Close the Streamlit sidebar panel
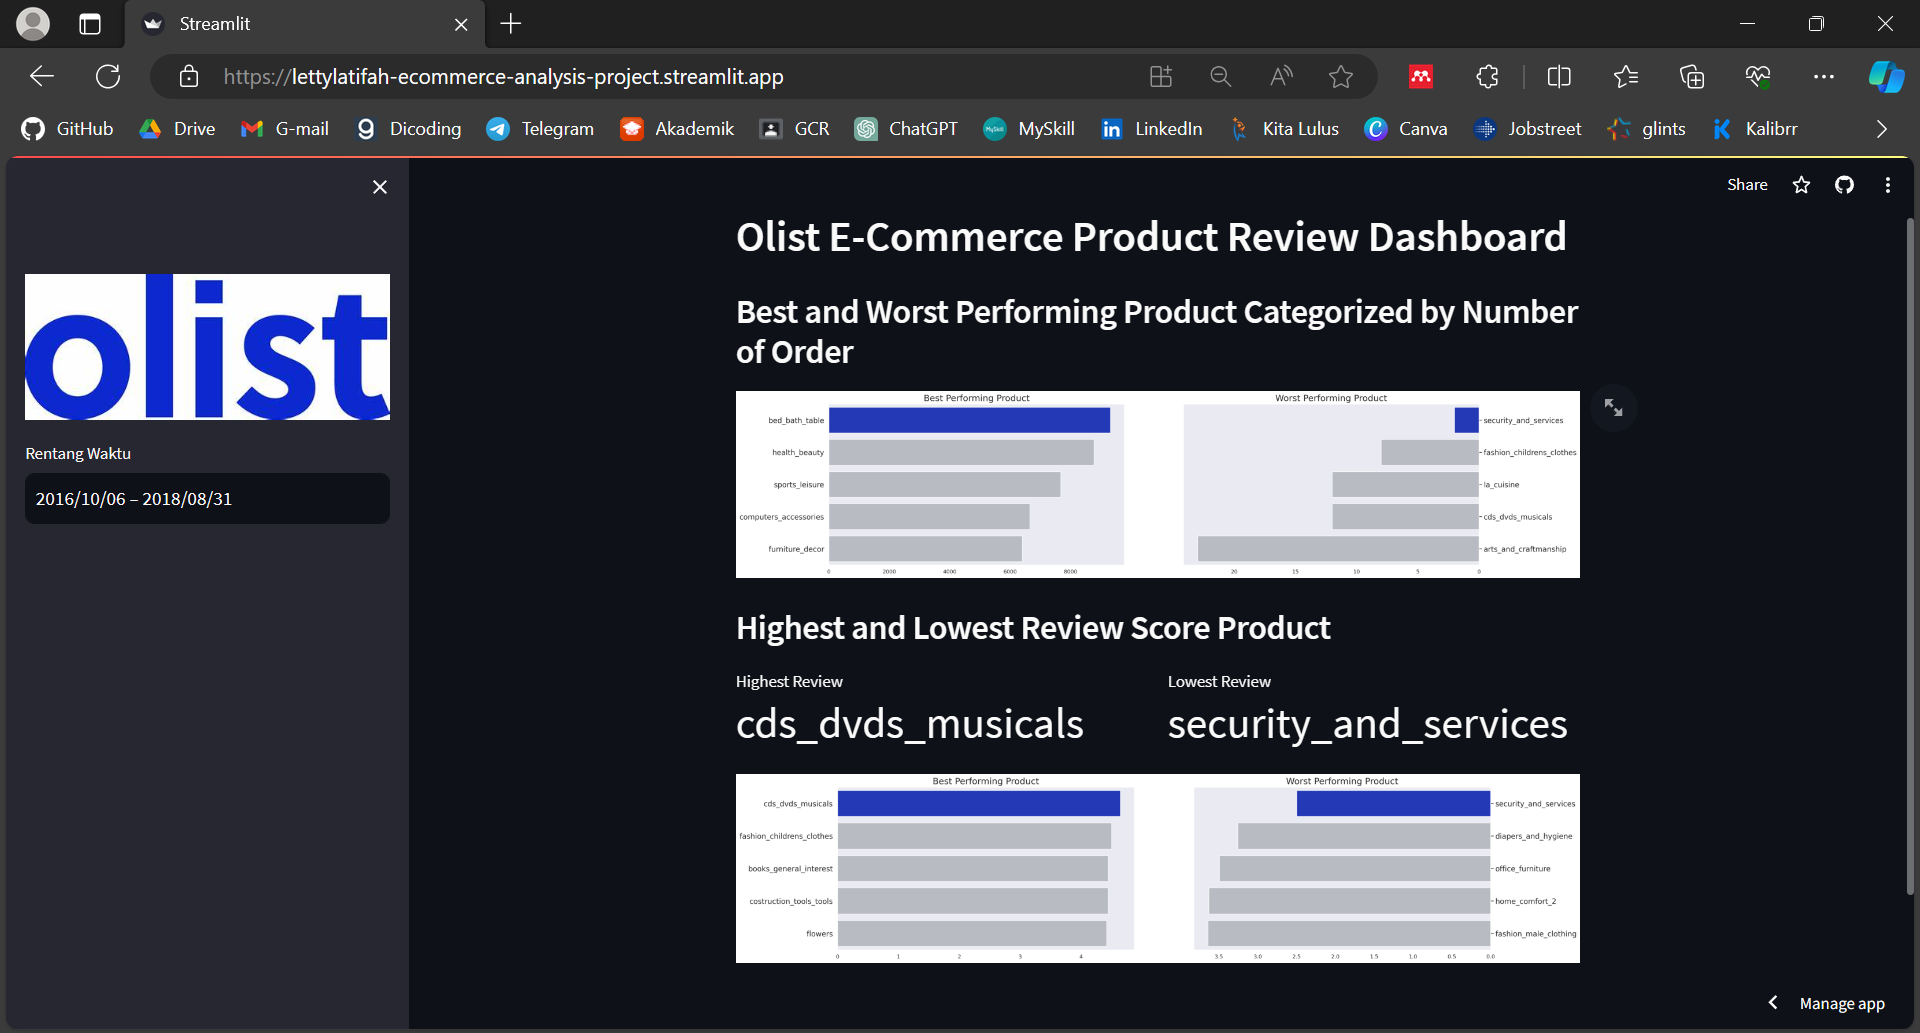Image resolution: width=1920 pixels, height=1033 pixels. pyautogui.click(x=380, y=187)
